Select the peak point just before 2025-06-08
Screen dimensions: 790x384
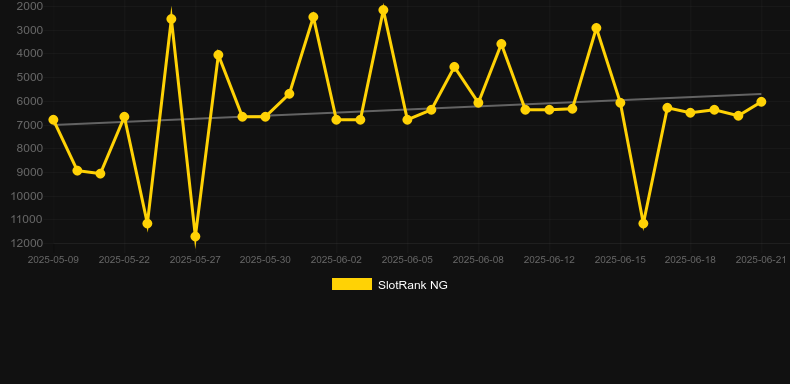454,67
